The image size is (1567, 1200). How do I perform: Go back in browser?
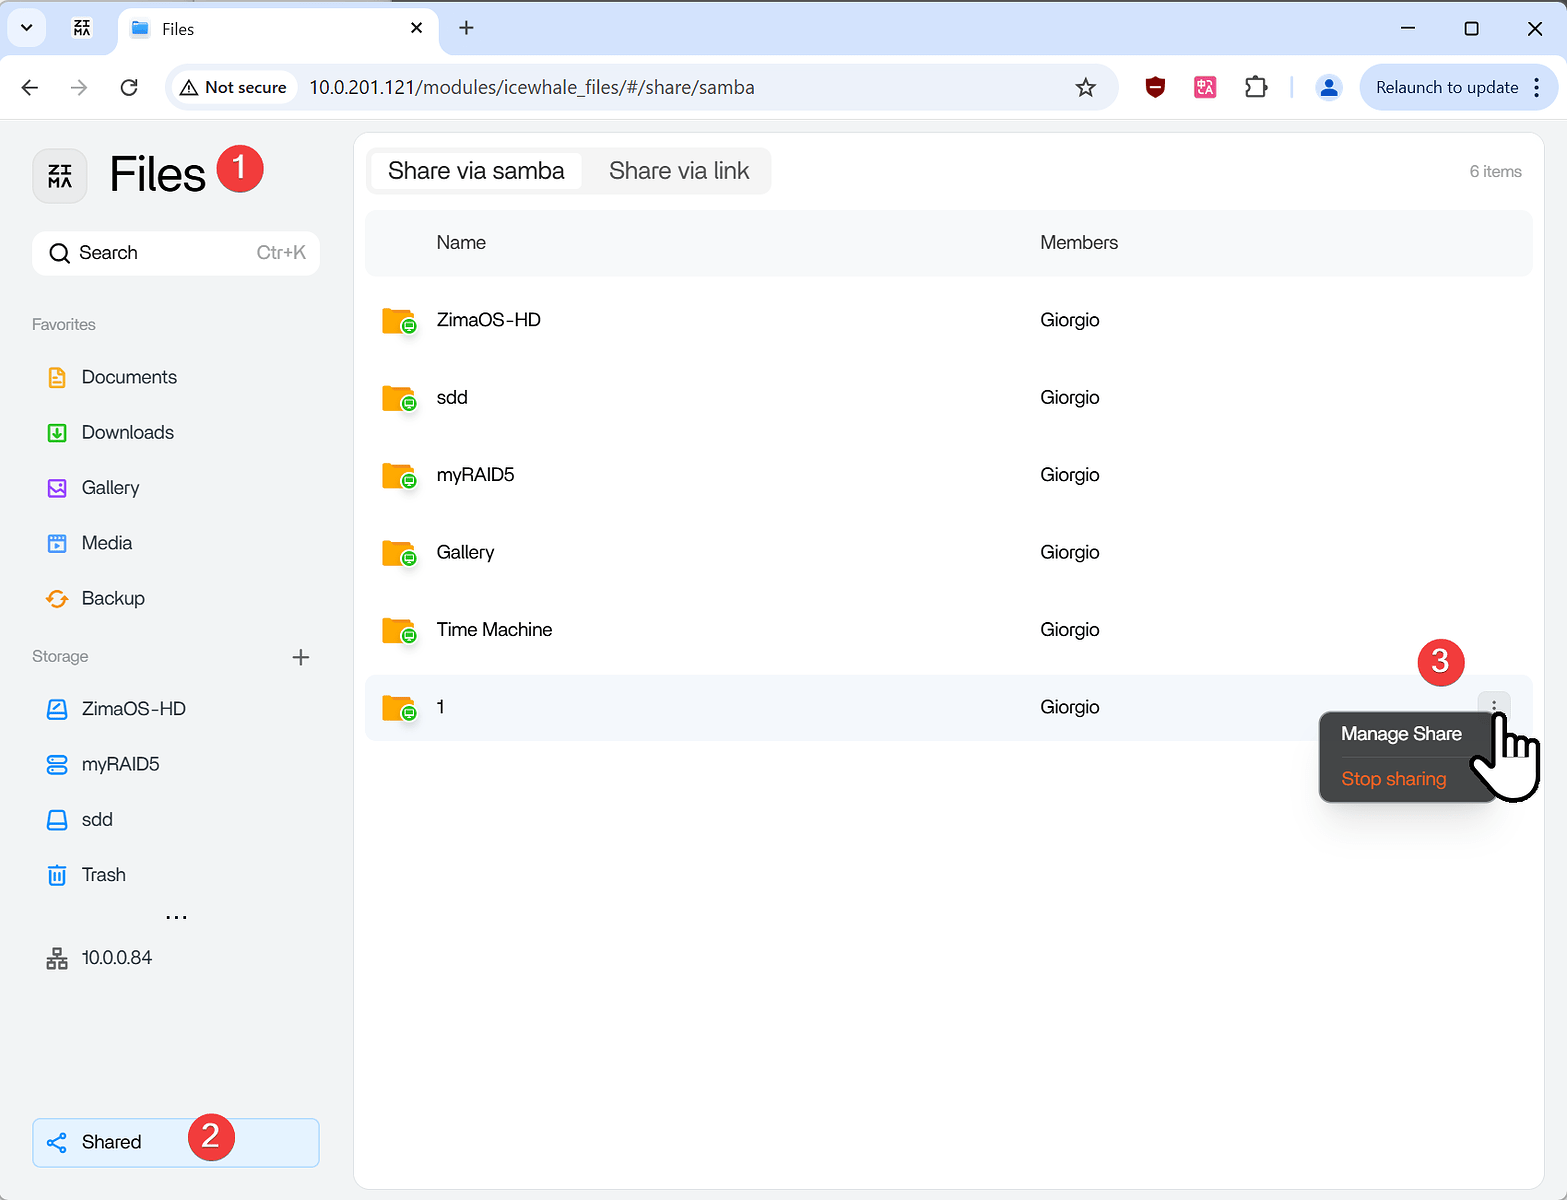tap(30, 88)
